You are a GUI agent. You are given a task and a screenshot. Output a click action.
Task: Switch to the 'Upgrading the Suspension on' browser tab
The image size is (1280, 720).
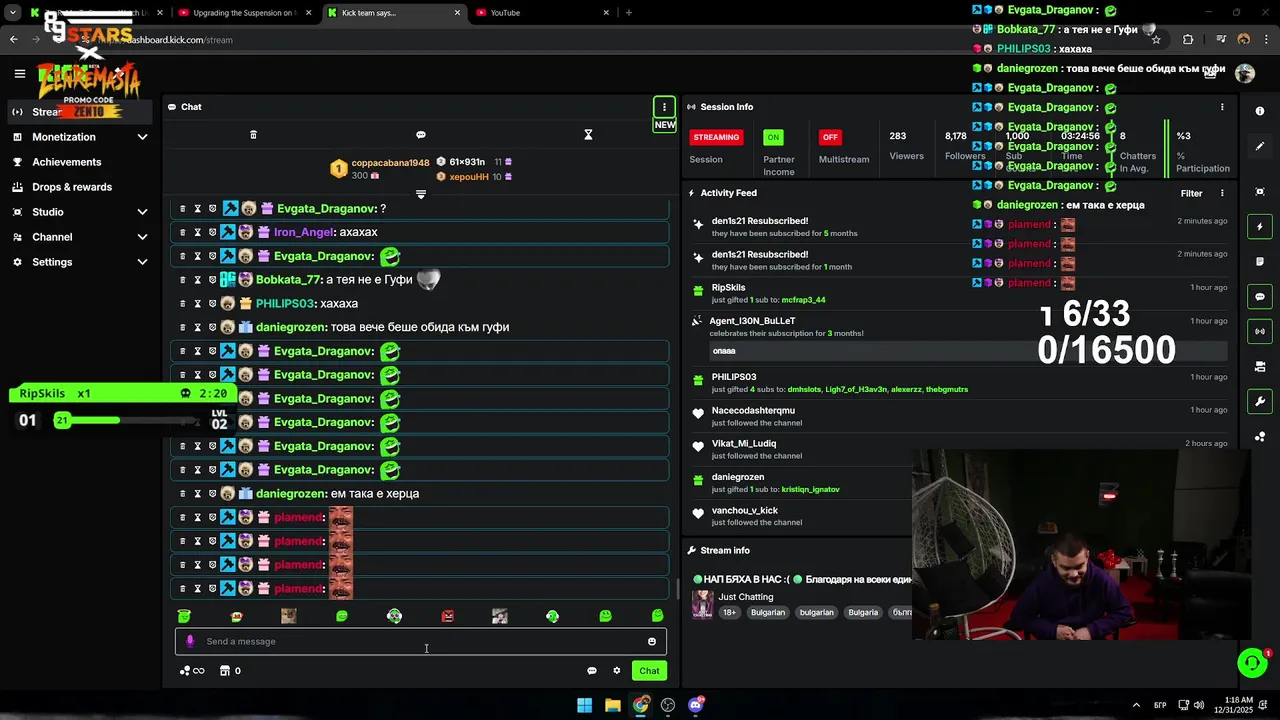[x=243, y=13]
